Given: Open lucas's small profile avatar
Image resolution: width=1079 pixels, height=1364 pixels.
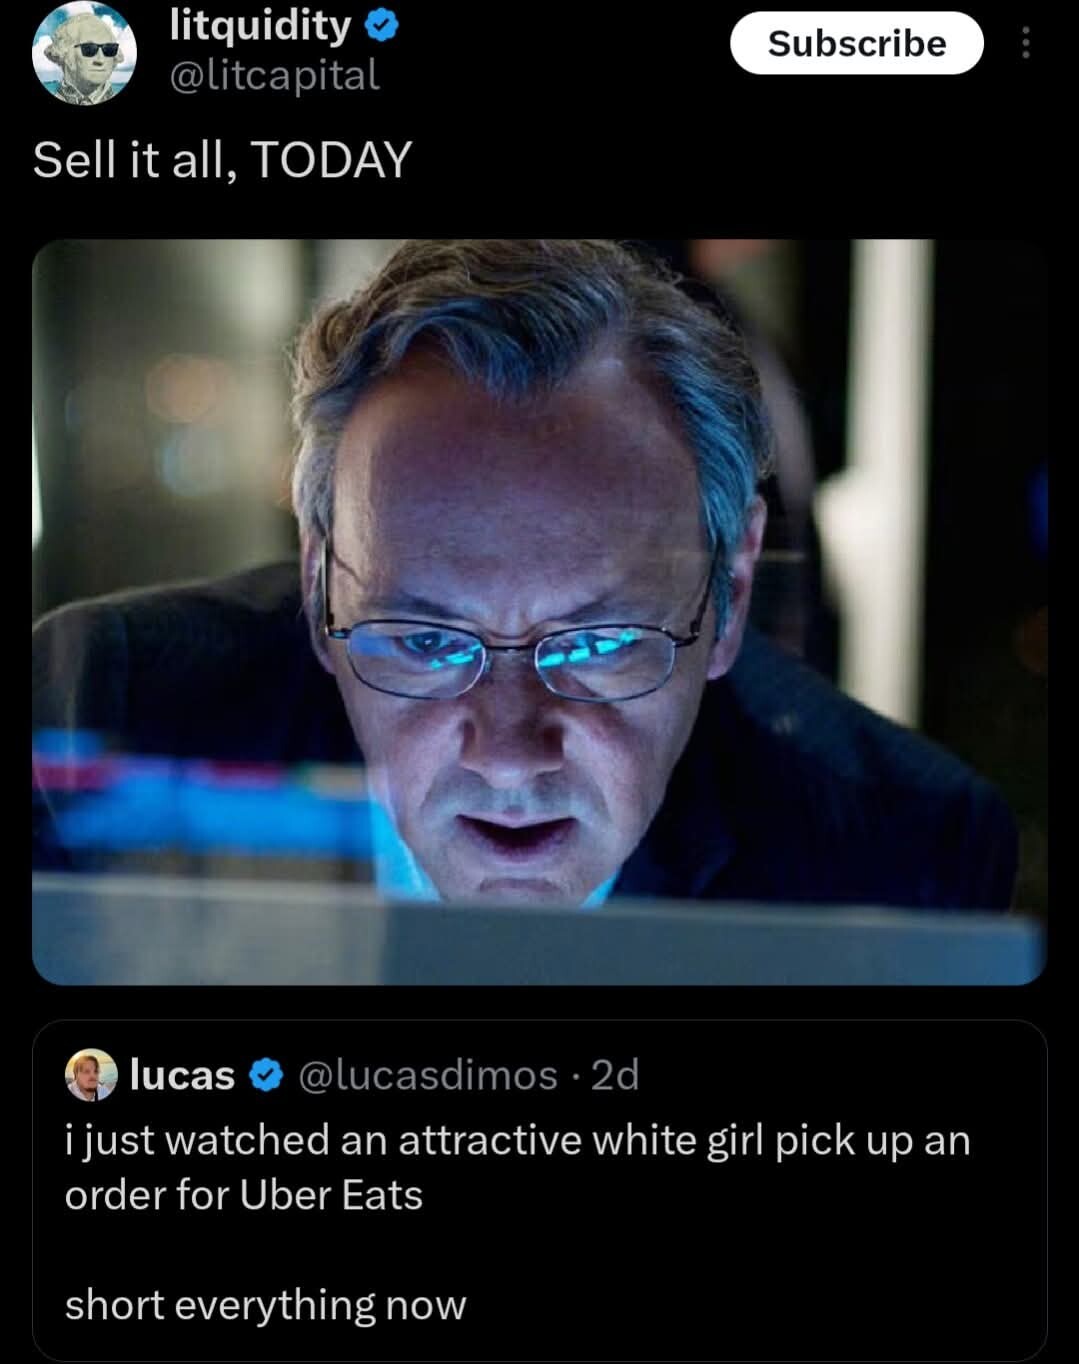Looking at the screenshot, I should [x=91, y=1075].
